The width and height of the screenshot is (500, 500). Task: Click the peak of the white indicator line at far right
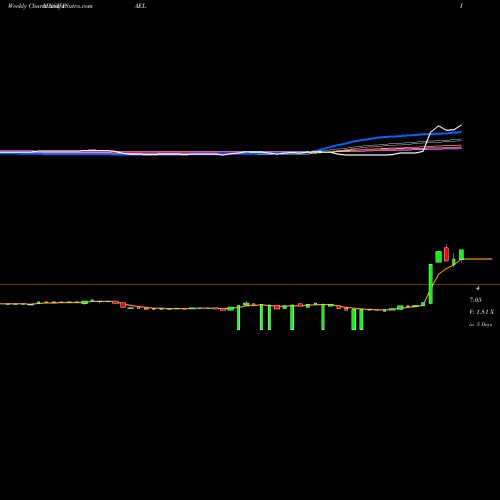(461, 125)
